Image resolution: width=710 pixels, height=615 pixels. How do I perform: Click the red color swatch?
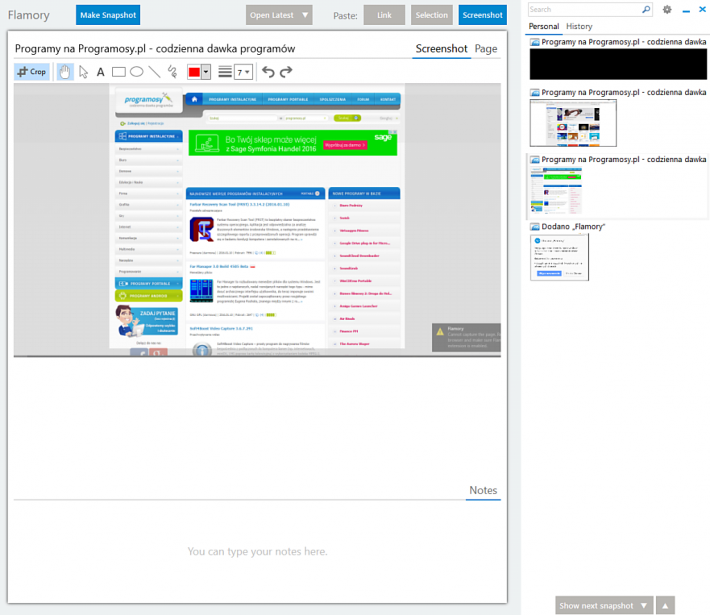pos(194,72)
